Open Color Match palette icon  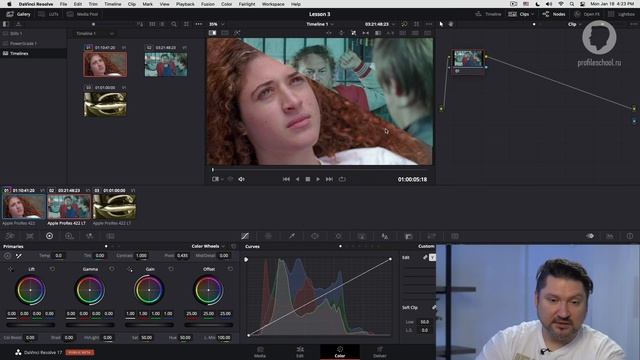tap(30, 236)
